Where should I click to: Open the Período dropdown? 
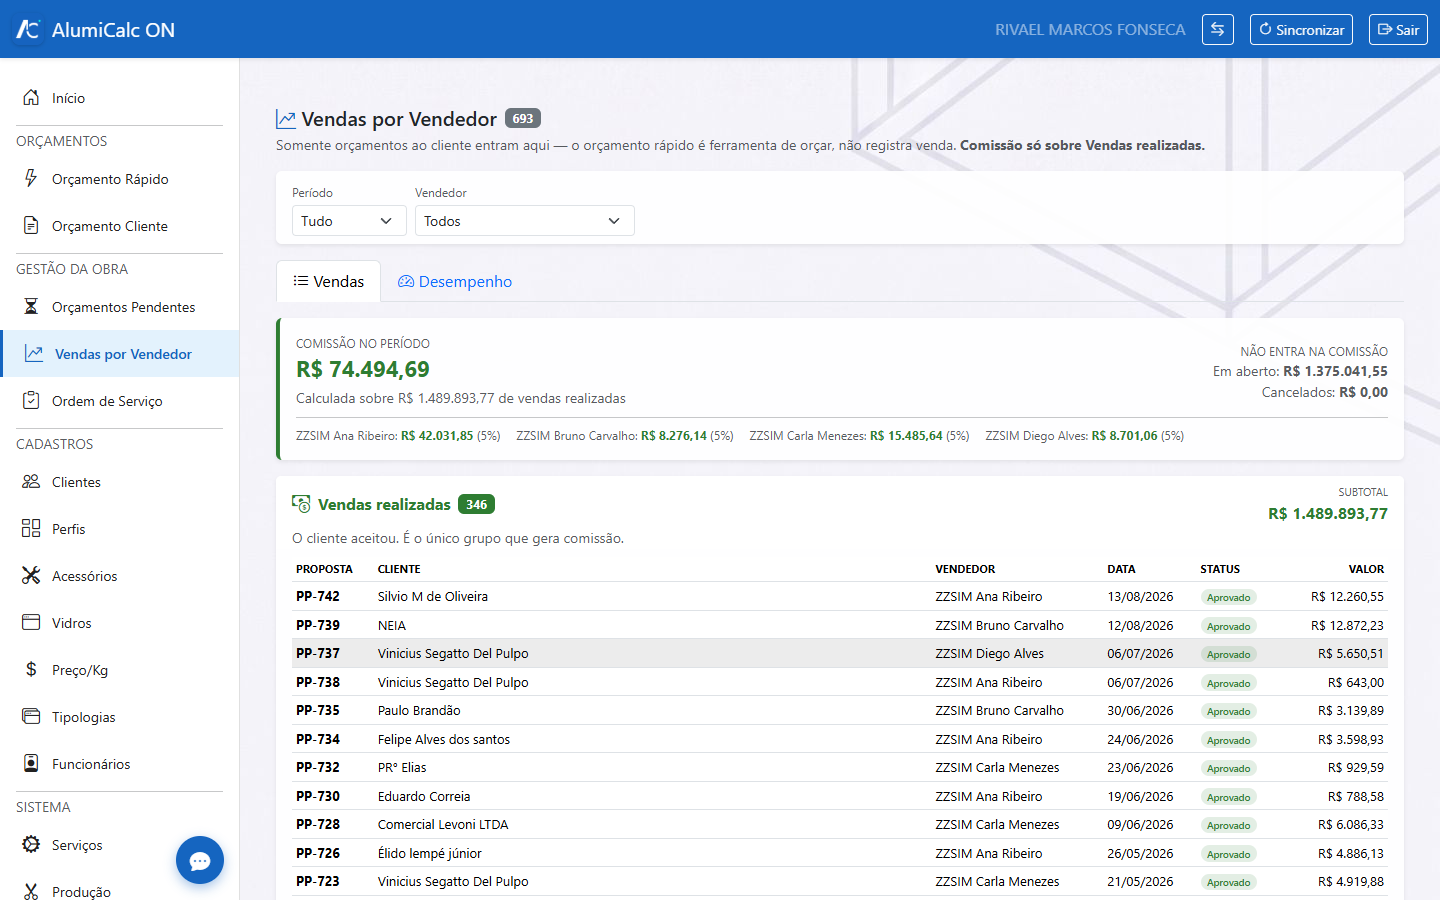click(349, 221)
